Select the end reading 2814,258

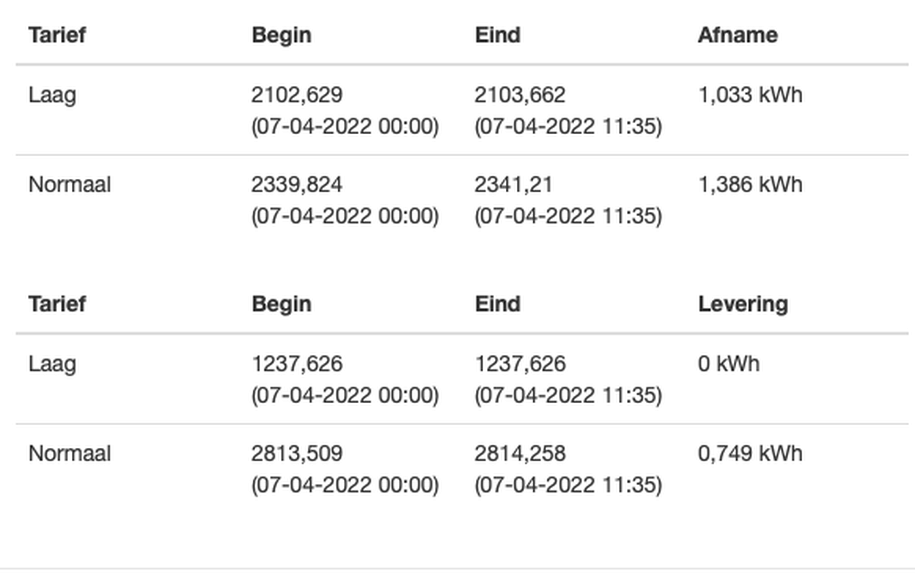click(520, 454)
